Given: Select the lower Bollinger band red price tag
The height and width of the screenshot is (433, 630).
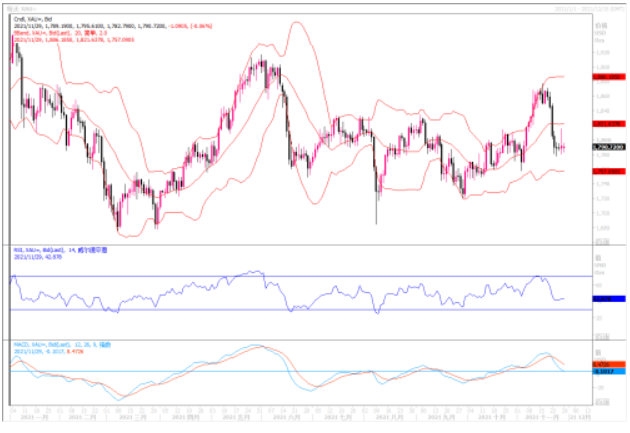Looking at the screenshot, I should [605, 171].
